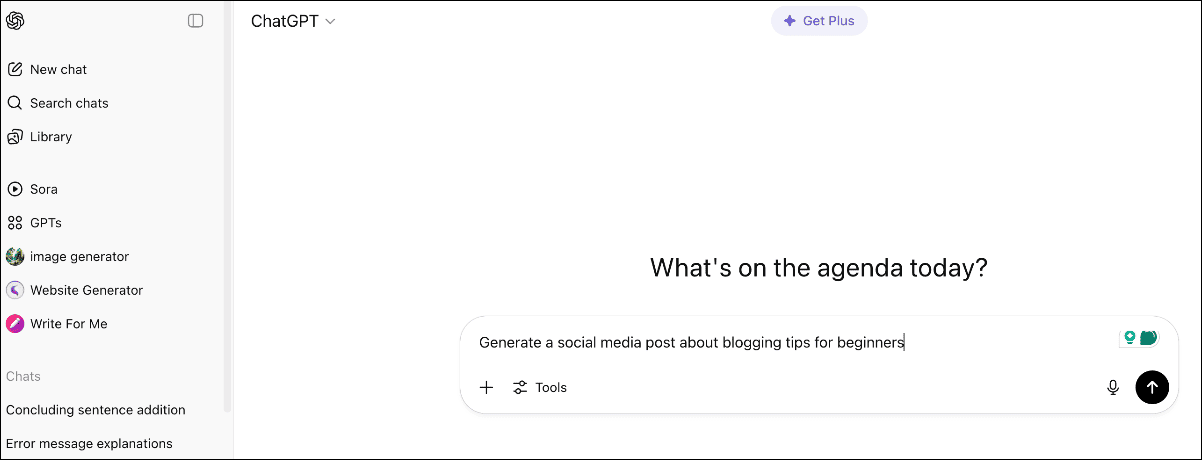Click the Get Plus upgrade button
Screen dimensions: 1202x460
[819, 21]
